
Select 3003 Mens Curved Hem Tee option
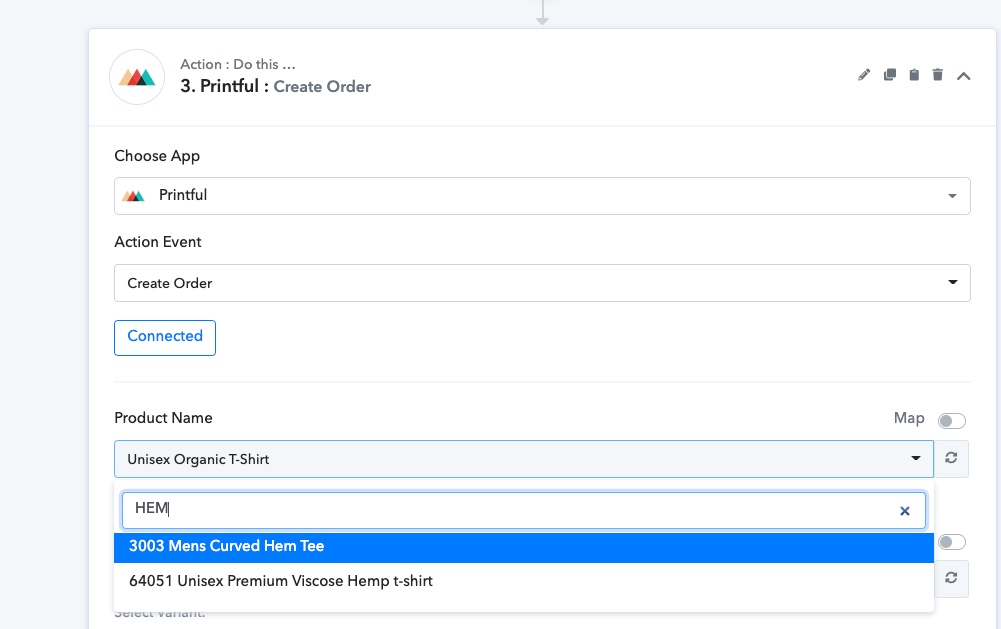pyautogui.click(x=523, y=547)
